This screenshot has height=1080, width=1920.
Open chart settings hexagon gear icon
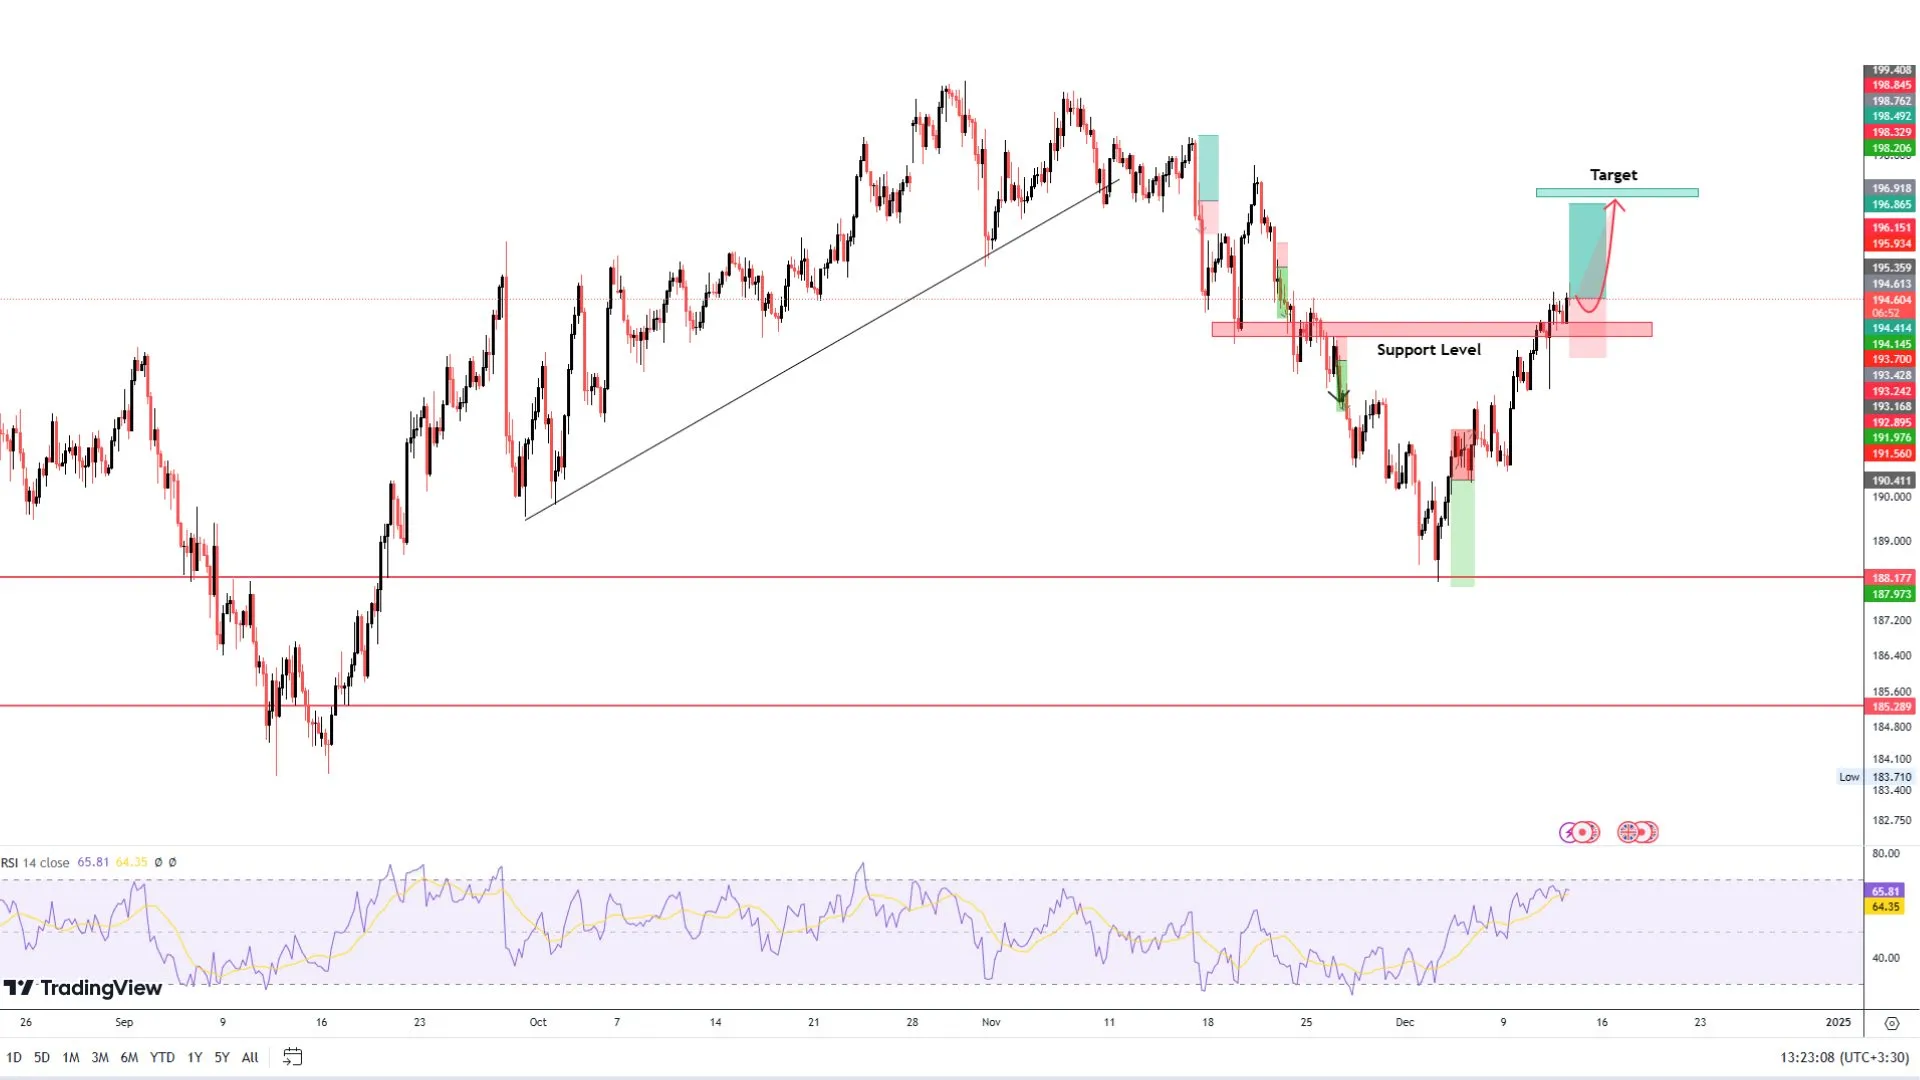coord(1891,1023)
